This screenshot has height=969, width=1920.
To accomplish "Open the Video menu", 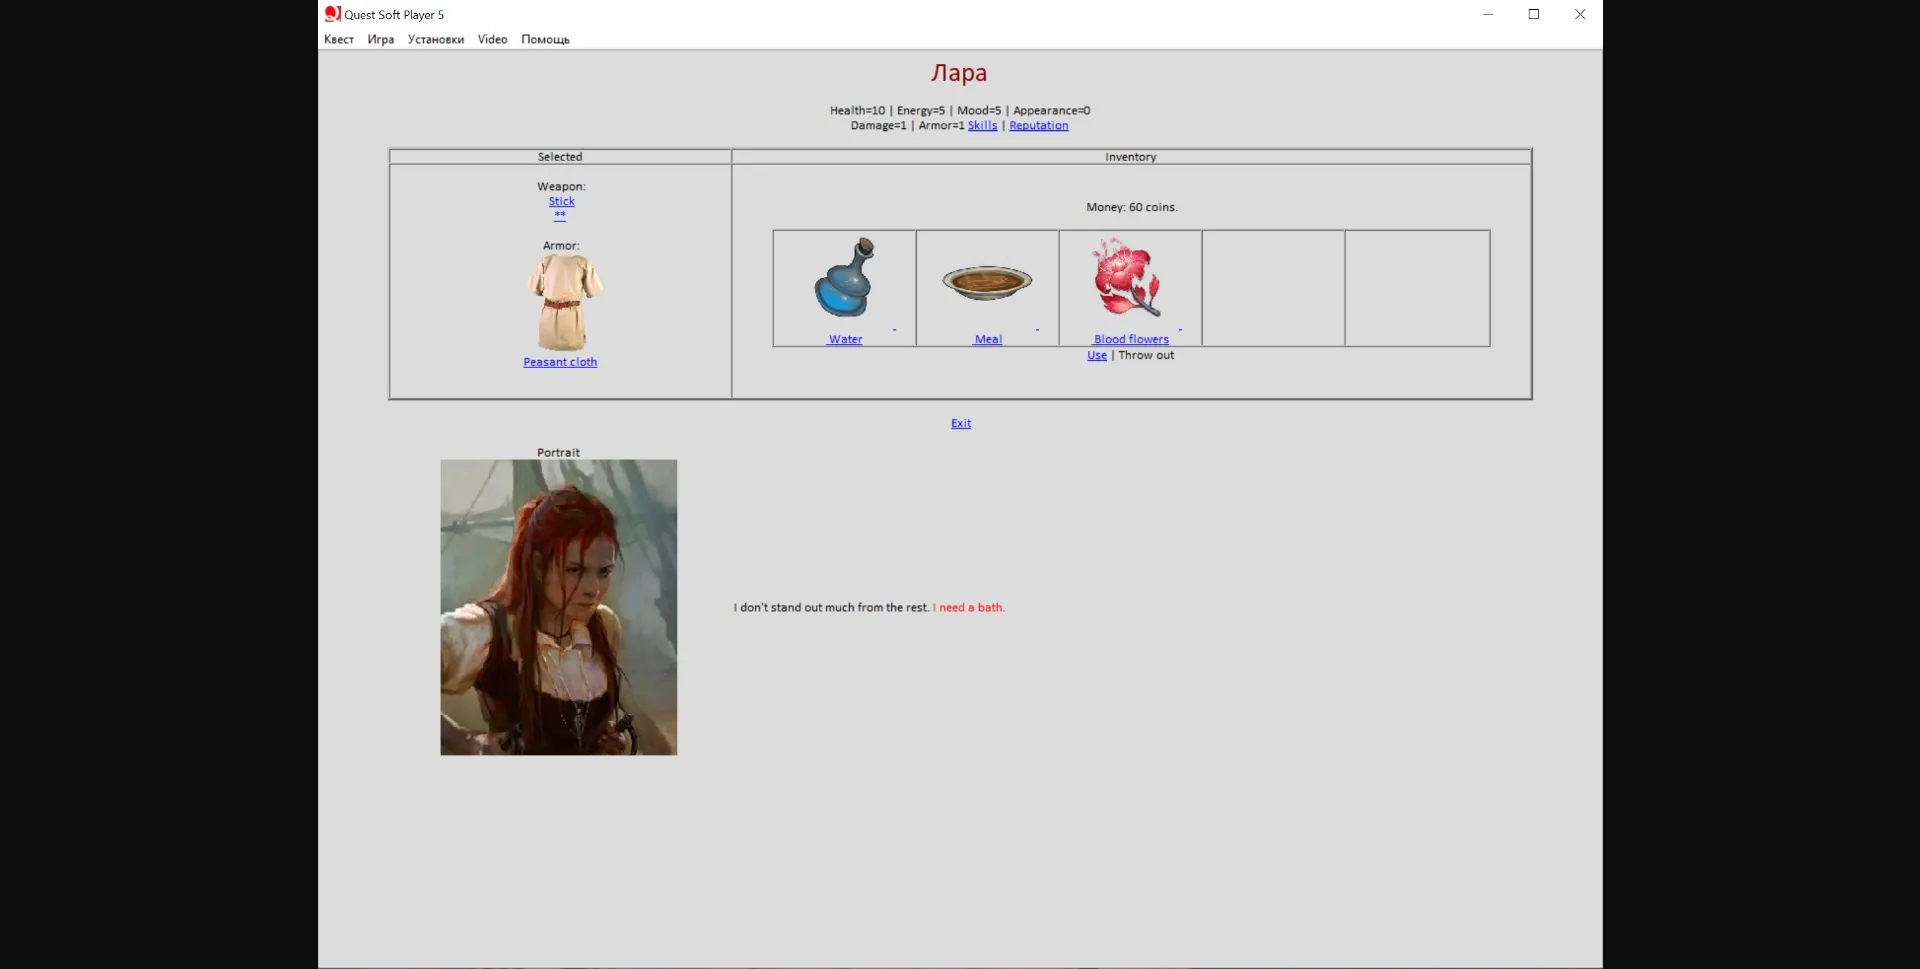I will pos(492,39).
